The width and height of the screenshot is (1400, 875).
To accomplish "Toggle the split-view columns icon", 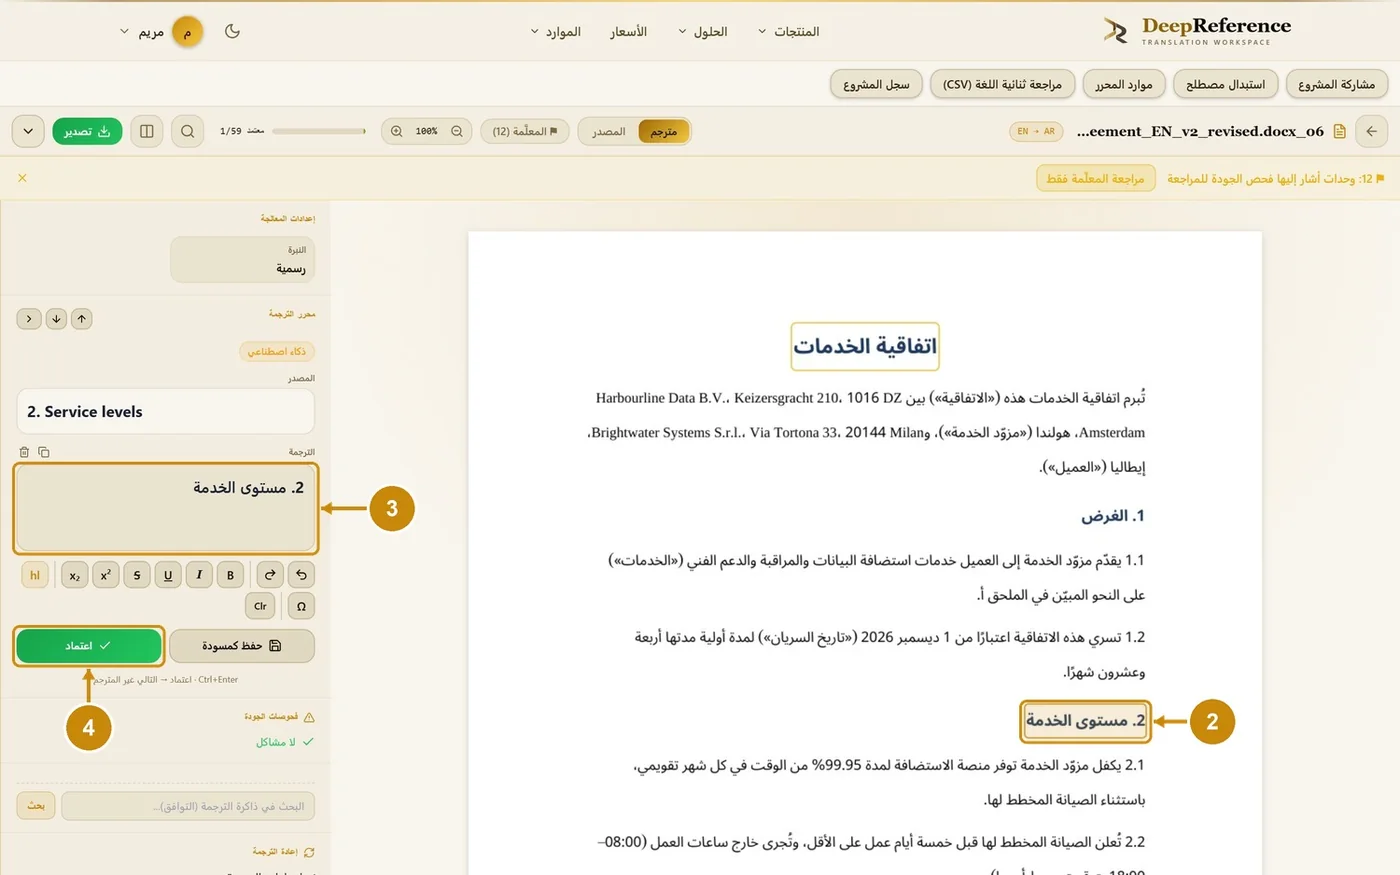I will click(147, 131).
